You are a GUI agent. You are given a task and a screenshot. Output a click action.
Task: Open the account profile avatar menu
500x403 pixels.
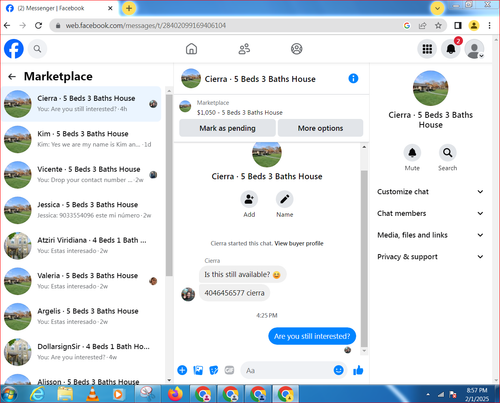click(x=474, y=49)
